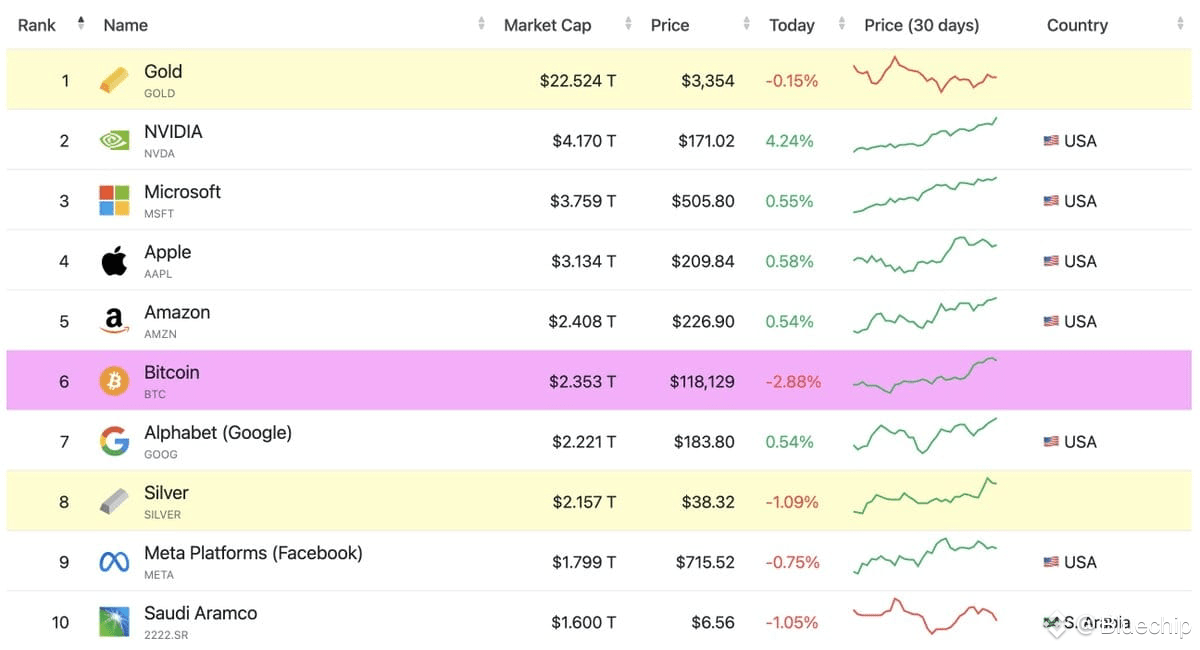Select Bitcoin price $118,129
This screenshot has width=1200, height=650.
click(x=702, y=381)
